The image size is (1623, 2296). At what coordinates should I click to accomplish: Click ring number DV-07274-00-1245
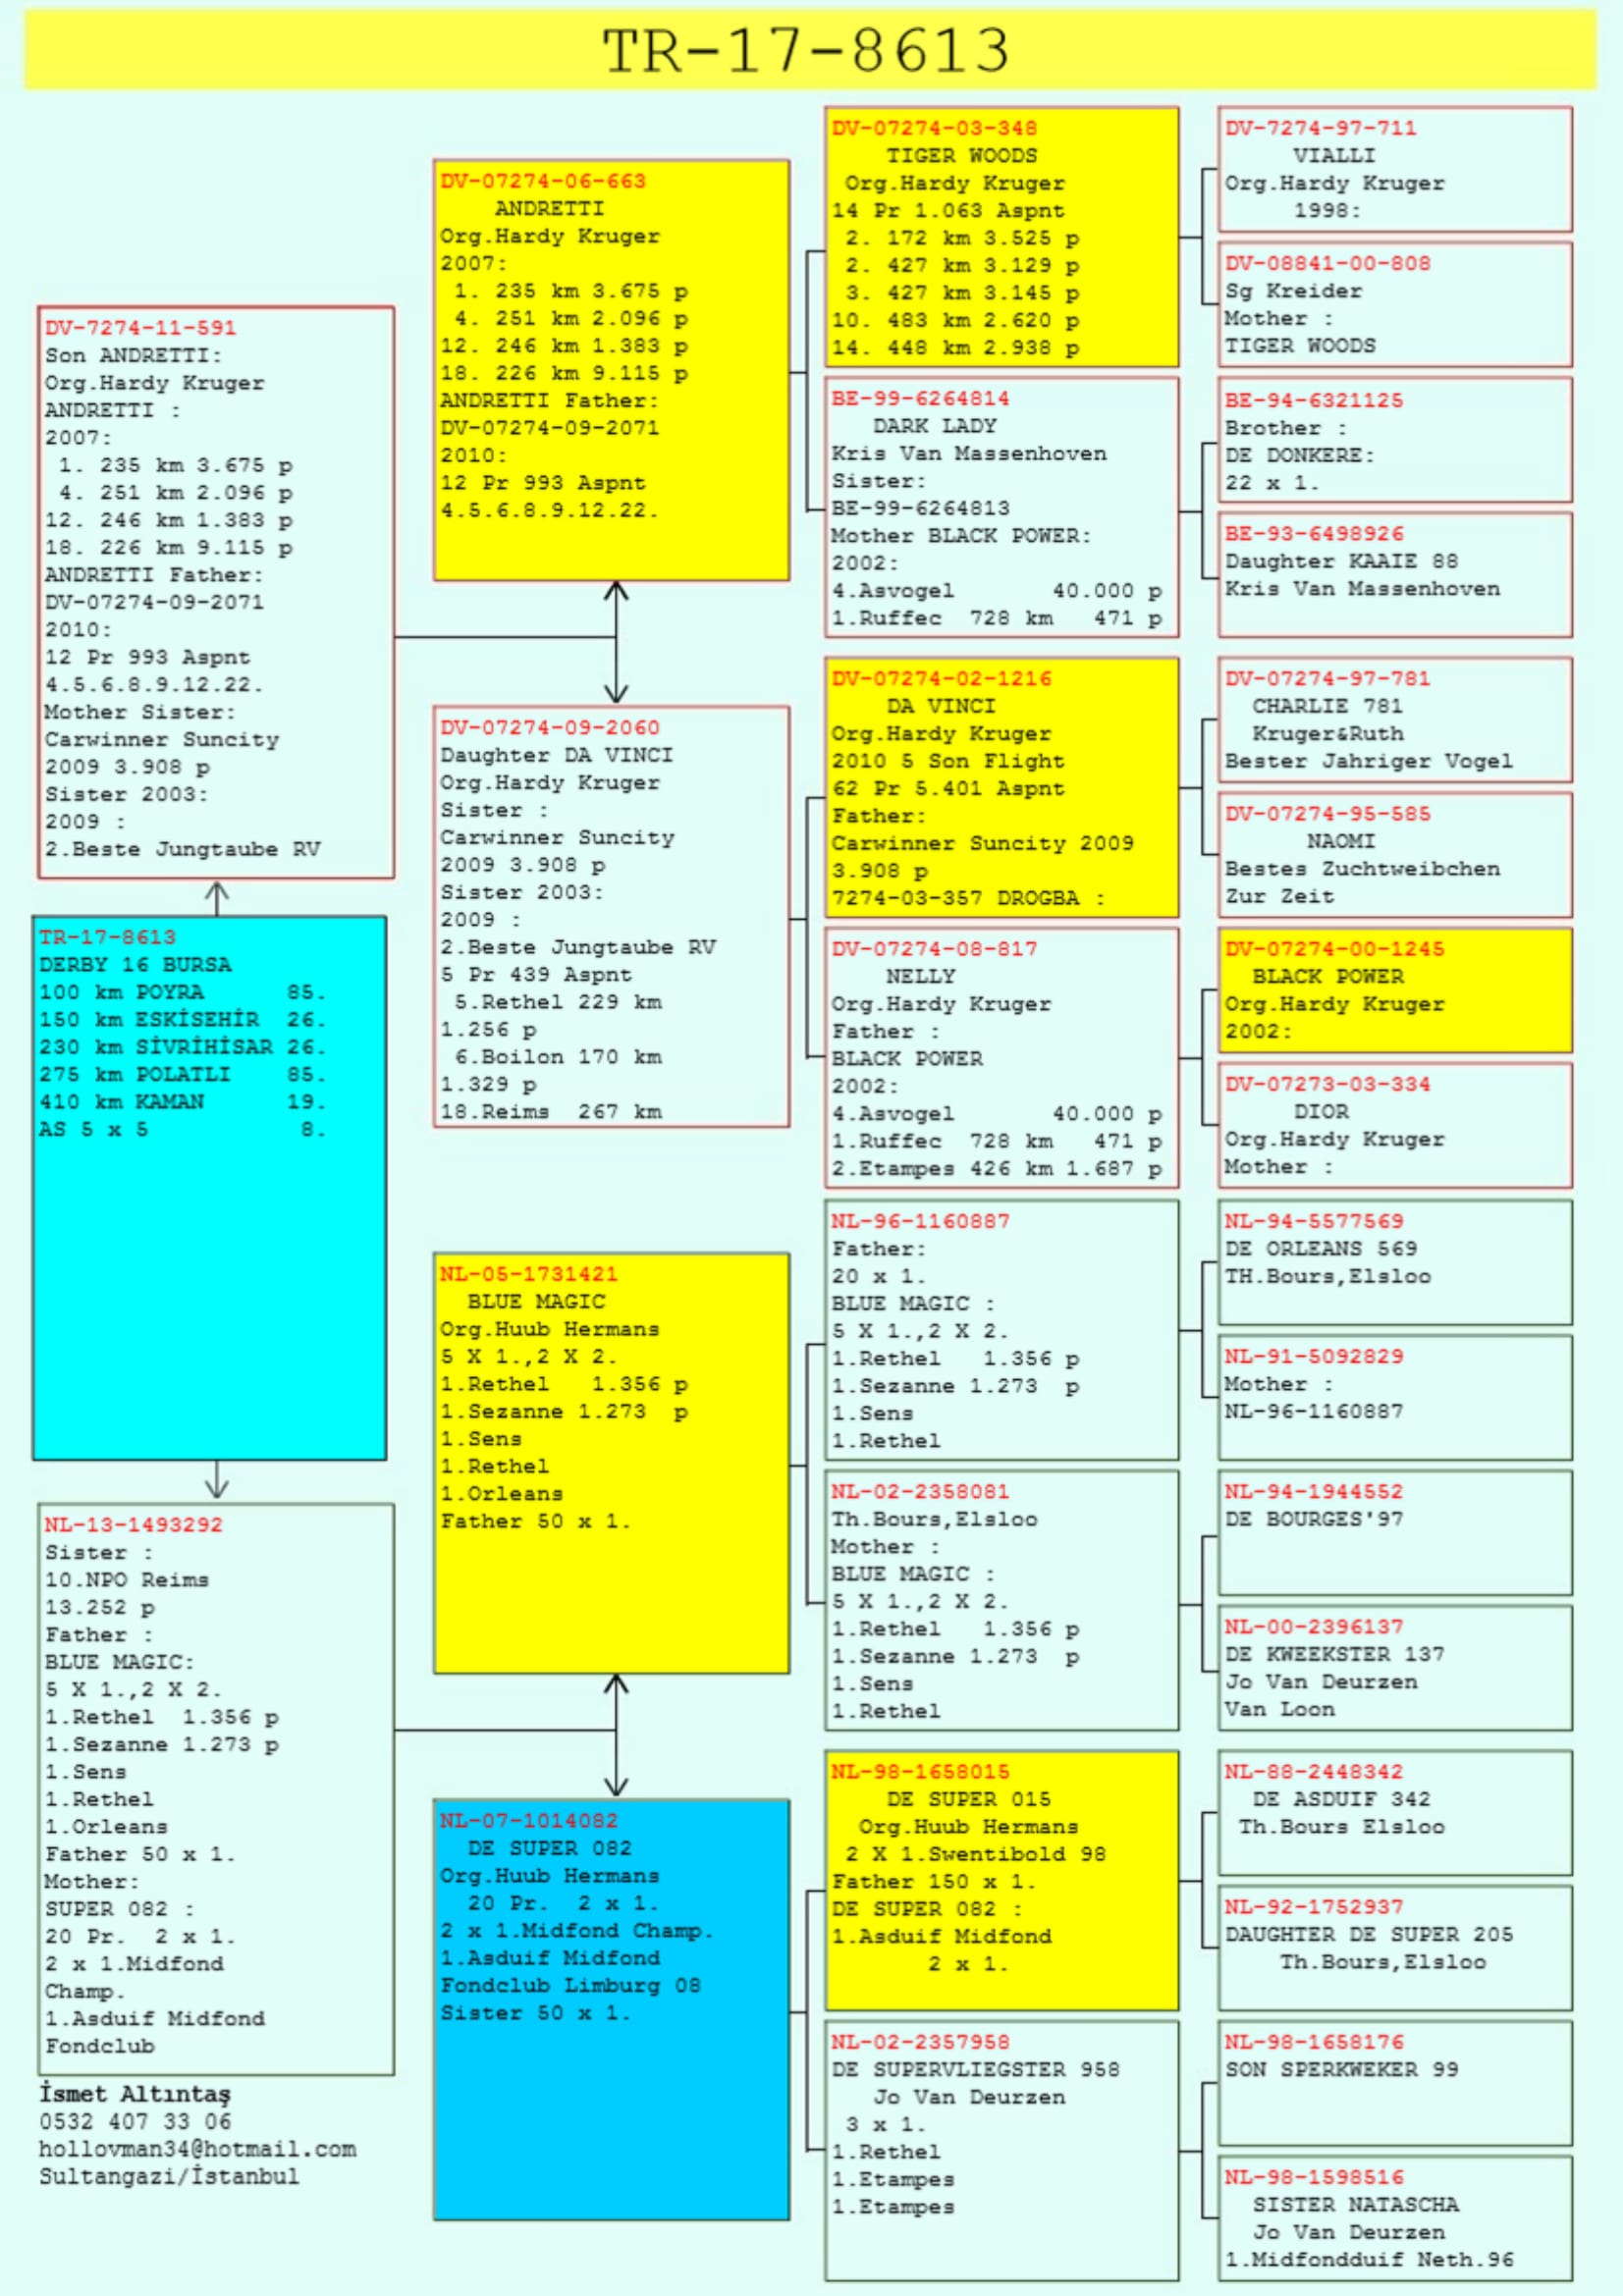click(x=1335, y=948)
